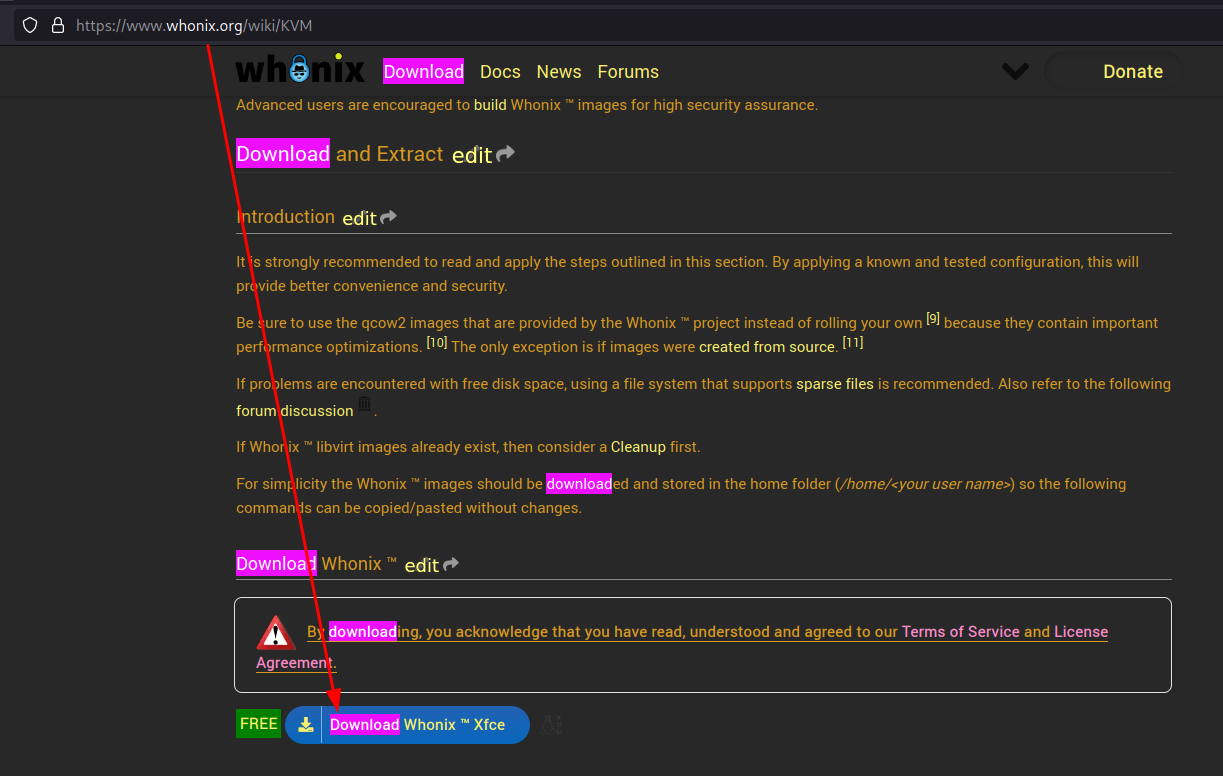
Task: Open the Forums navigation menu item
Action: tap(628, 72)
